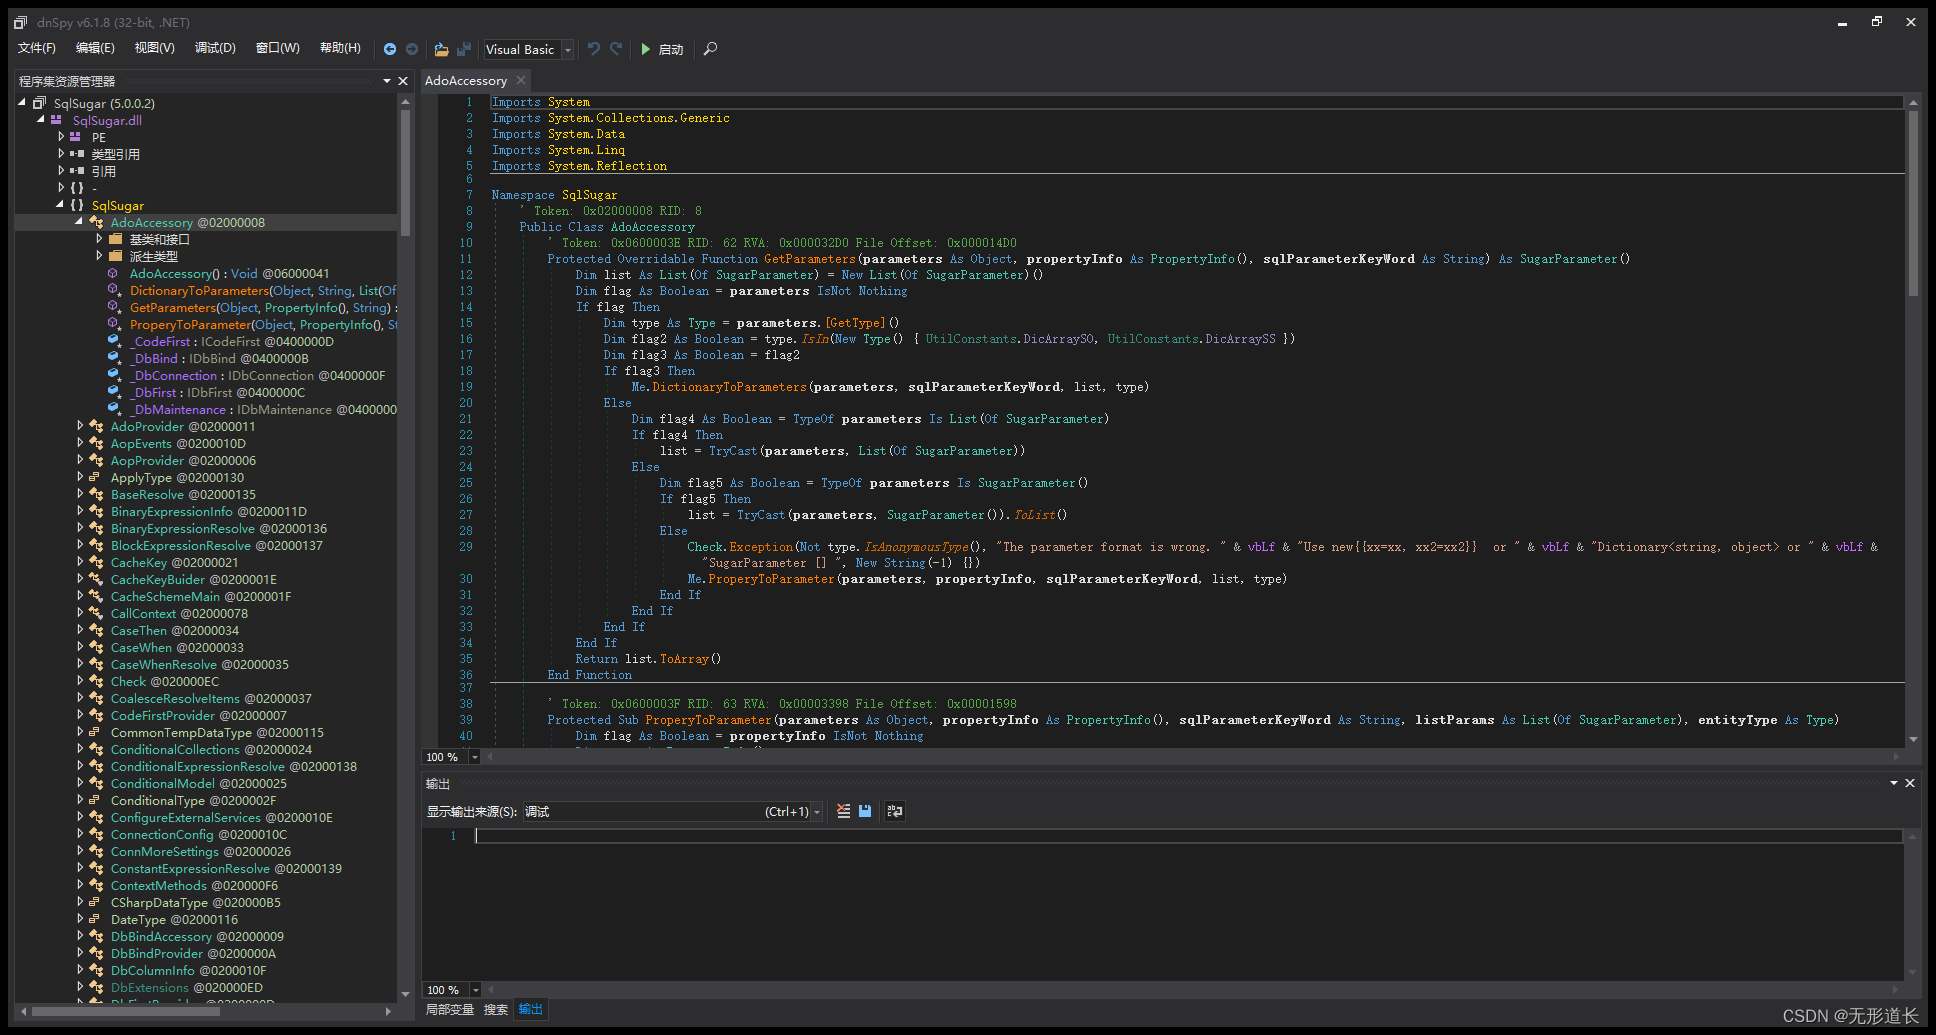Open the 窗口(W) menu
The image size is (1936, 1035).
coord(278,48)
